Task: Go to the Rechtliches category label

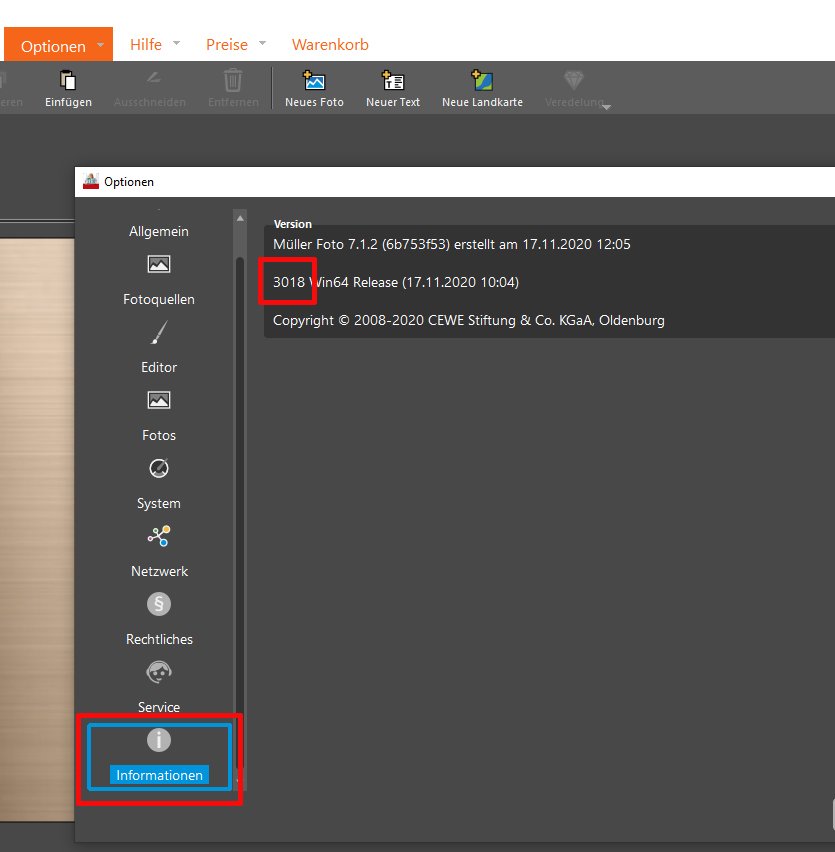Action: point(159,639)
